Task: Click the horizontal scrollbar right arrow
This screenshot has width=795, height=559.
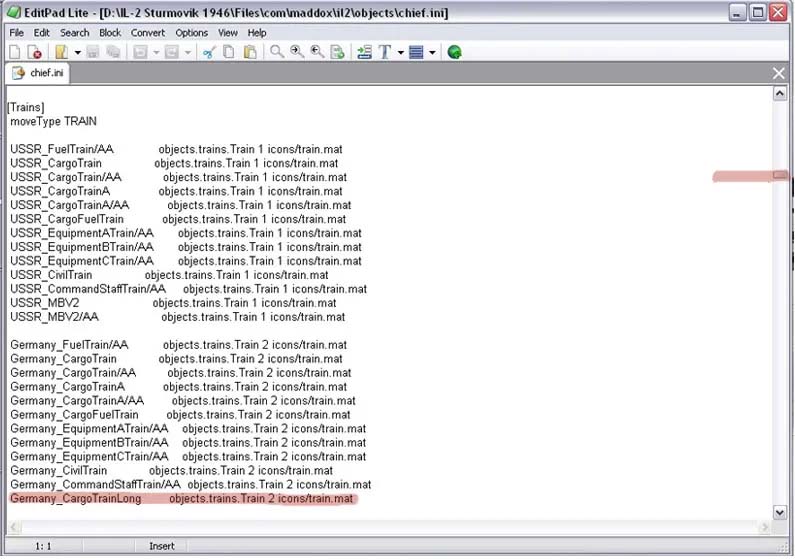Action: click(765, 527)
